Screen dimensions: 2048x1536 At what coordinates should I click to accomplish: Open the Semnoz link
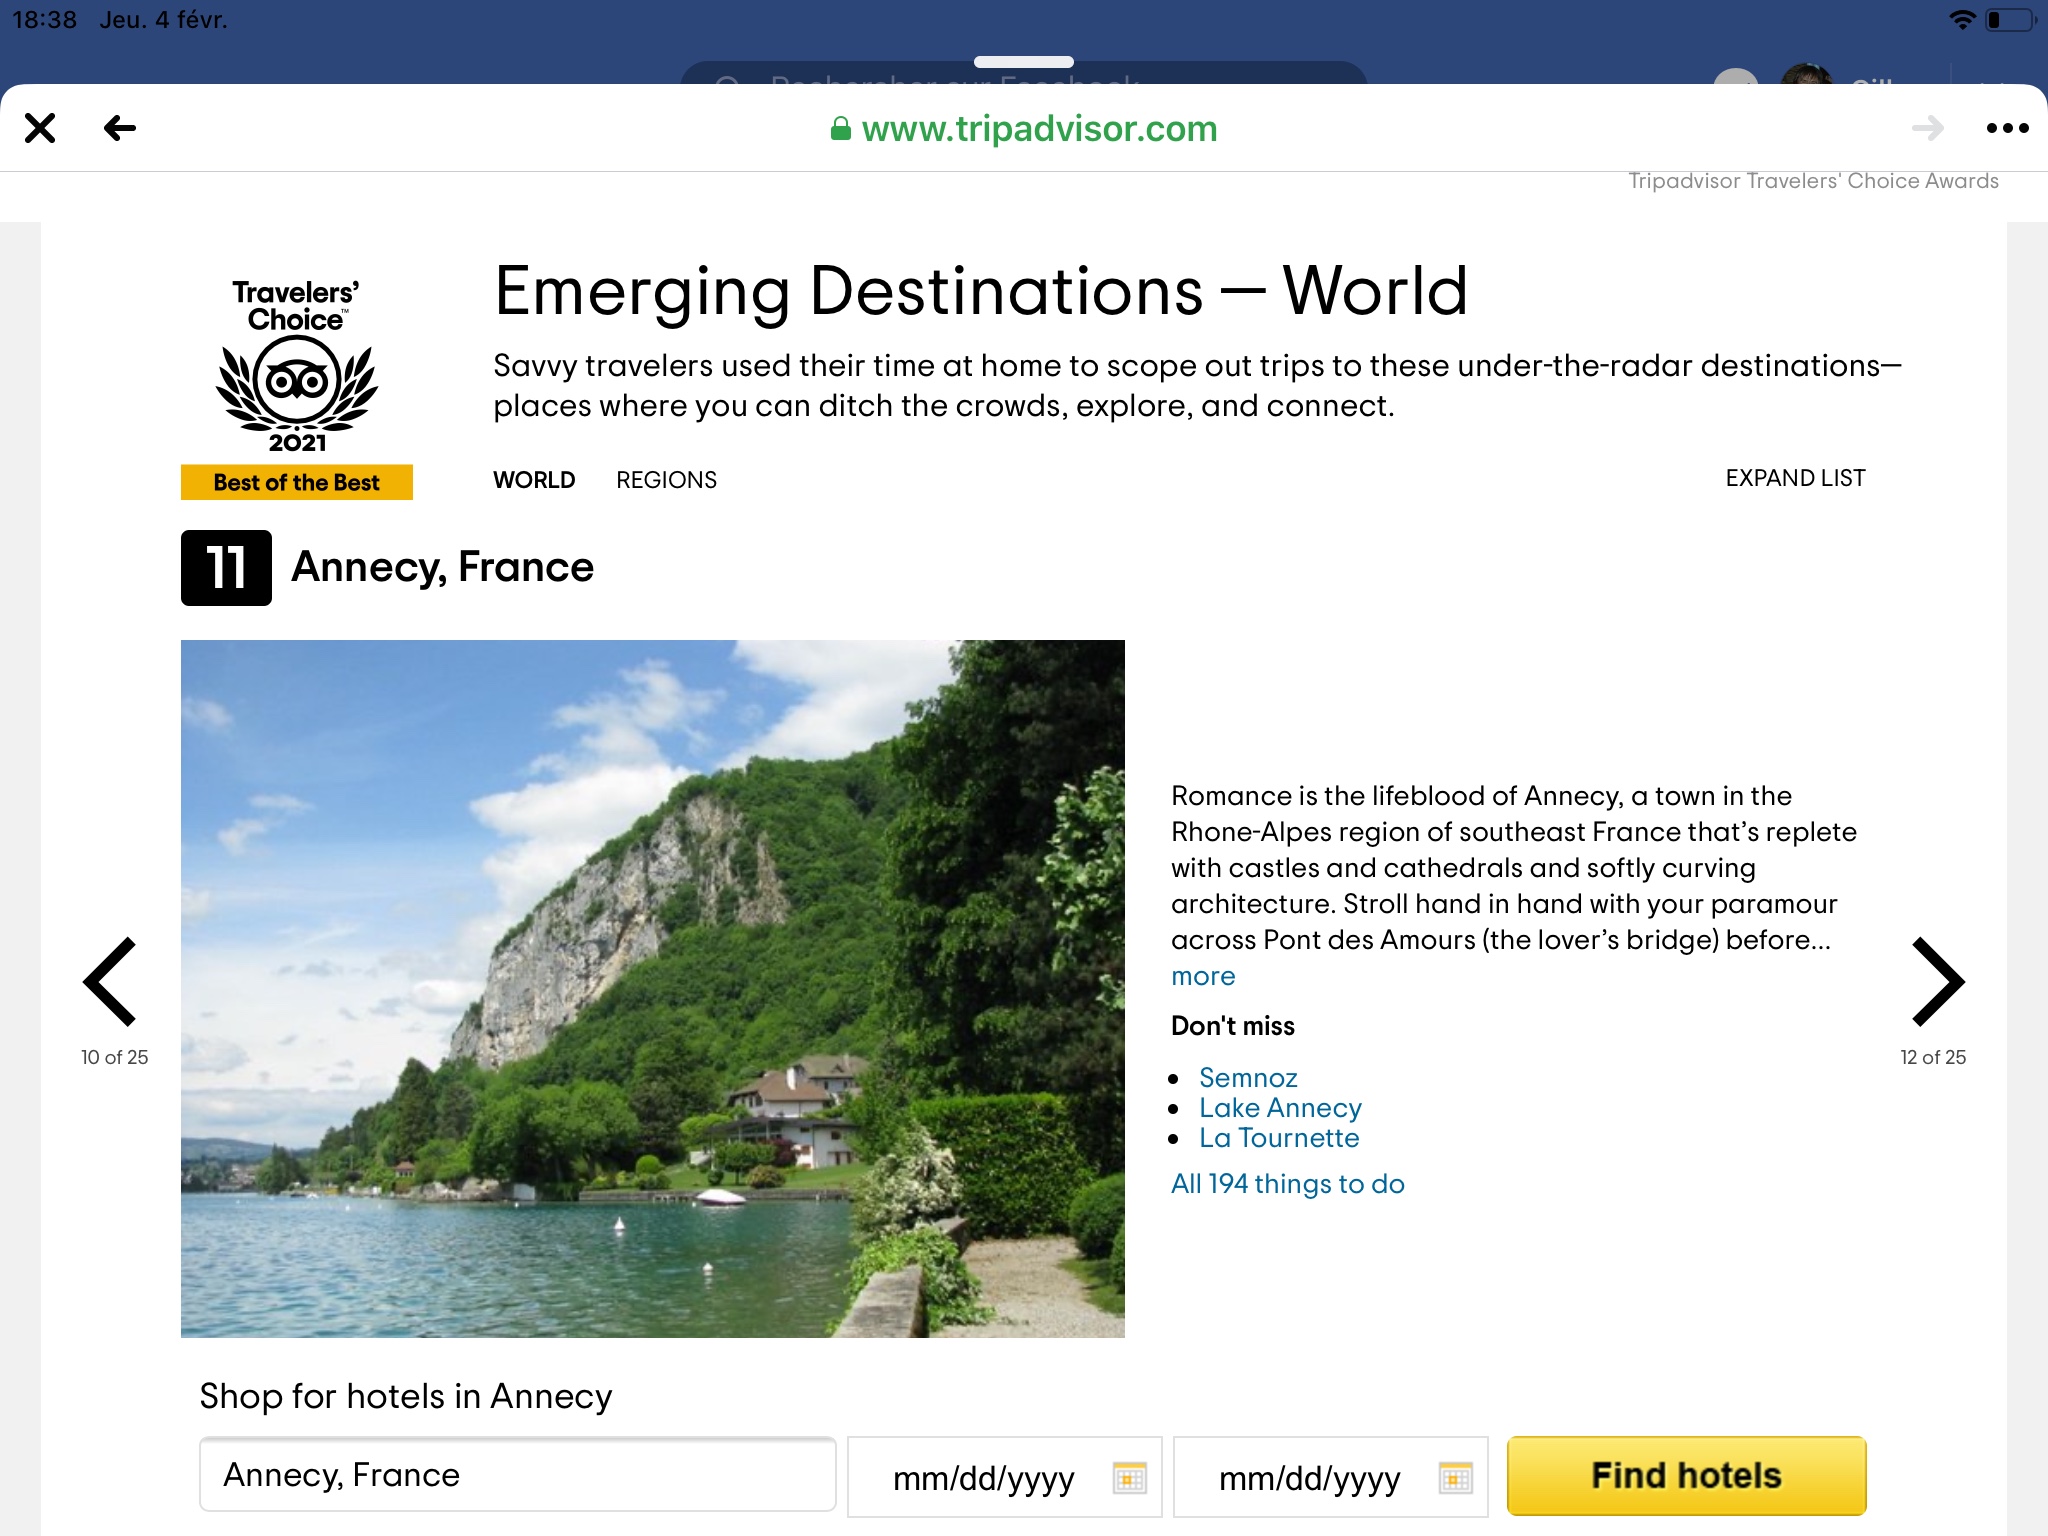coord(1248,1078)
